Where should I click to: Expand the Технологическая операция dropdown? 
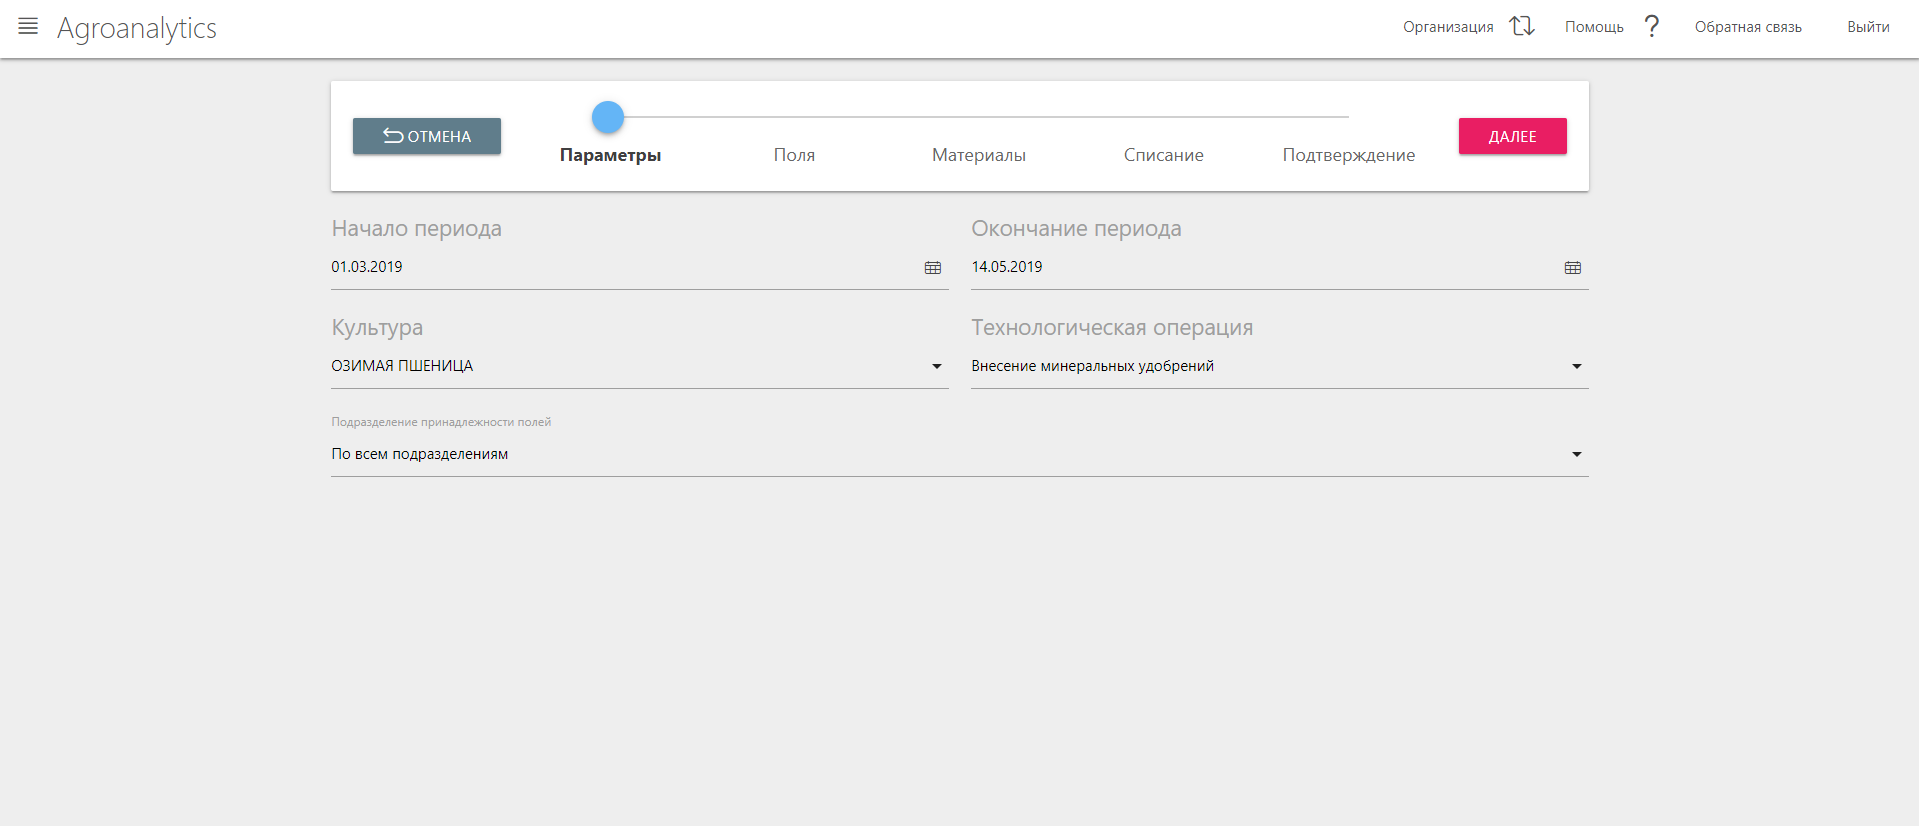[x=1576, y=367]
